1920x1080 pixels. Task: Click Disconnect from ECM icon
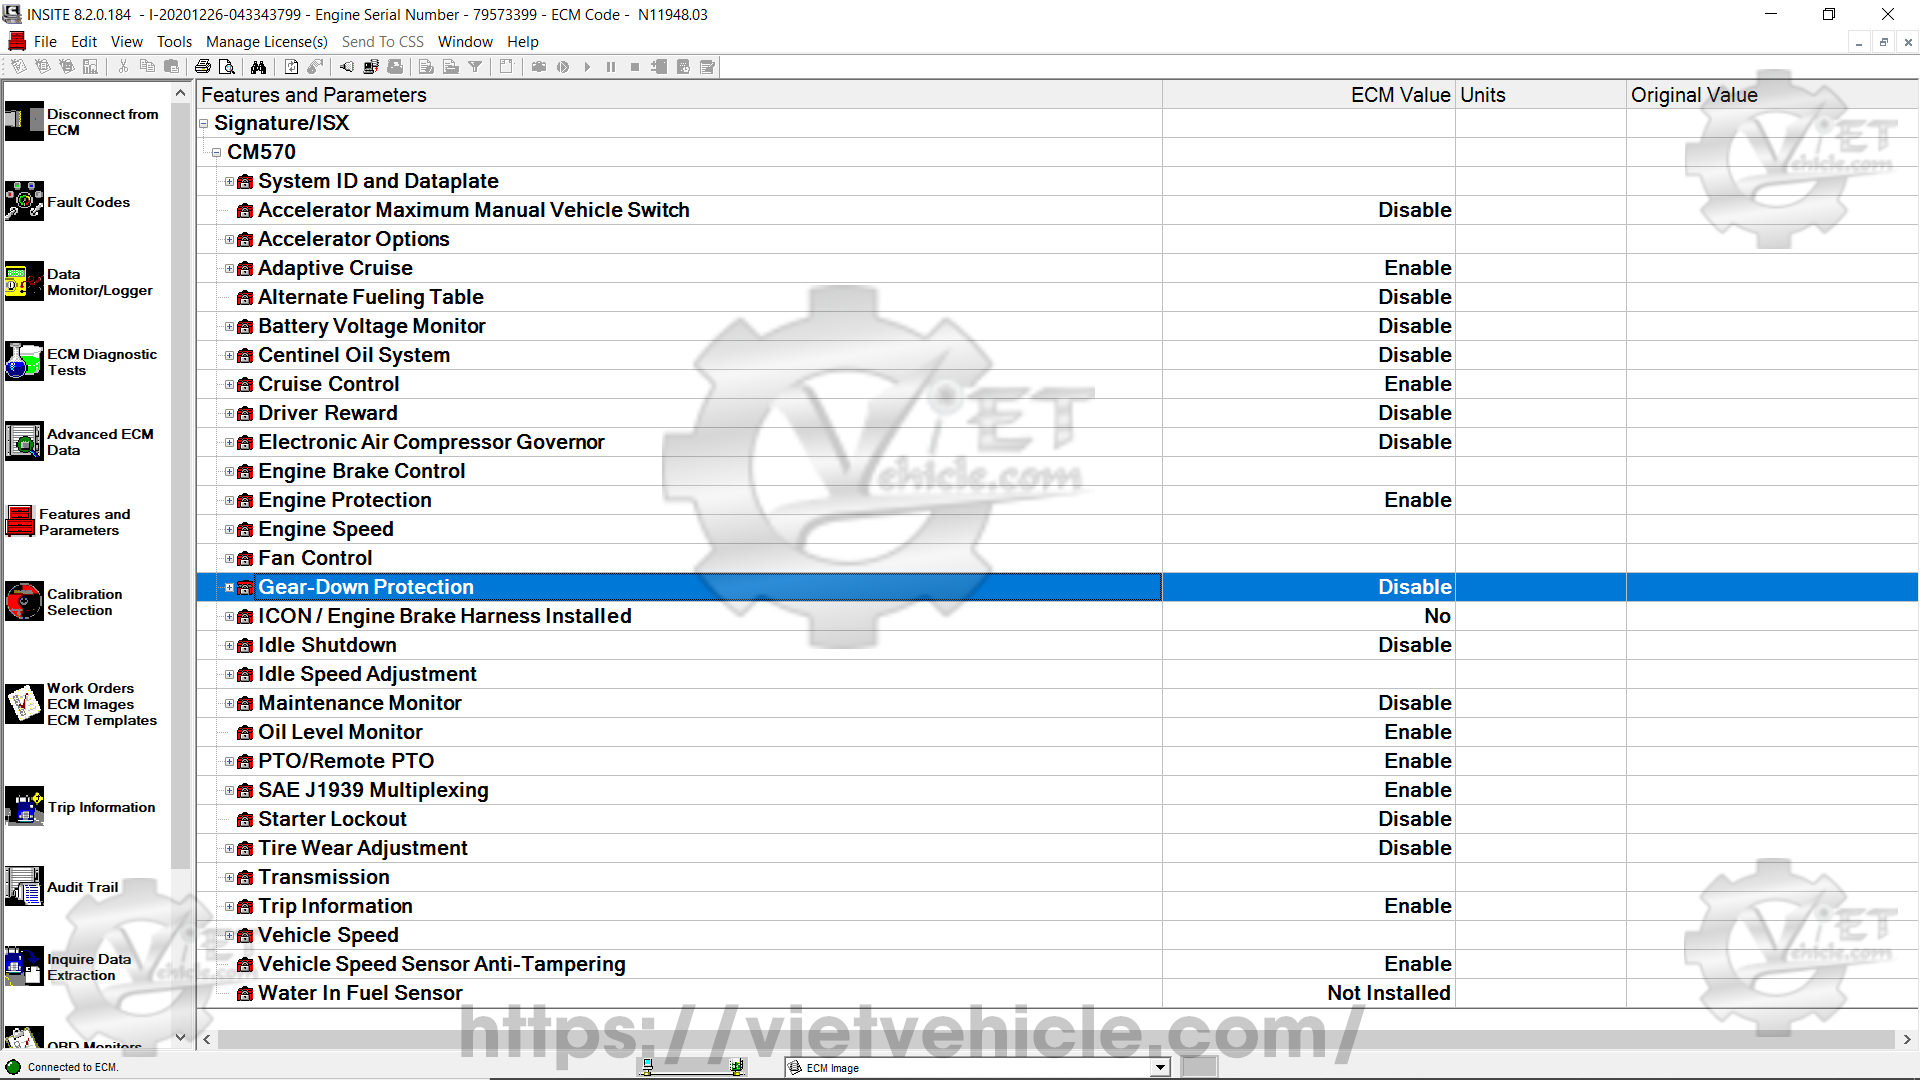24,121
